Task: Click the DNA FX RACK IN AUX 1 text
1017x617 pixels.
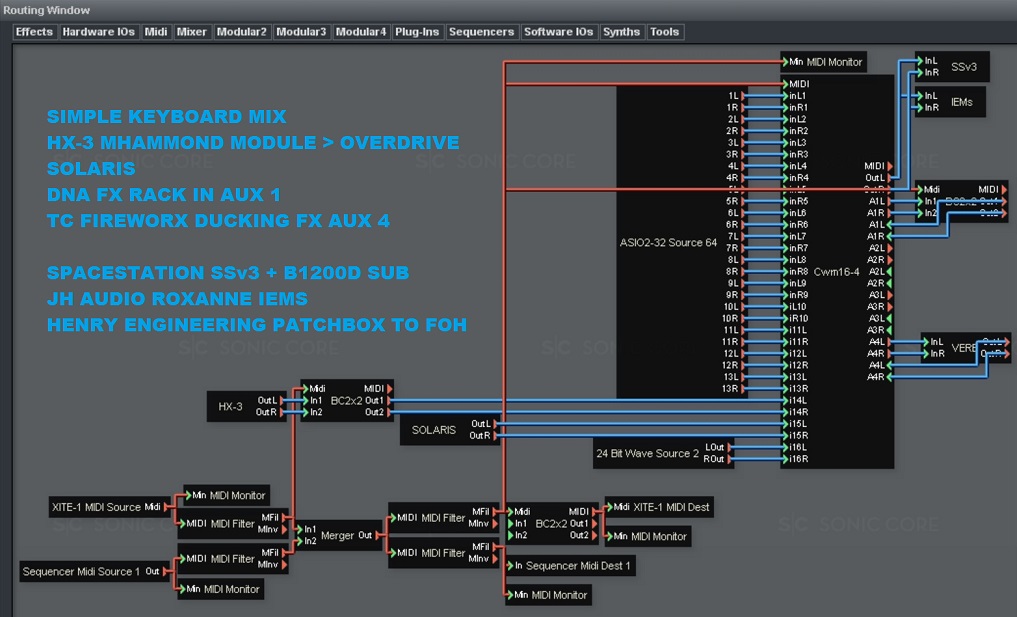Action: click(163, 195)
